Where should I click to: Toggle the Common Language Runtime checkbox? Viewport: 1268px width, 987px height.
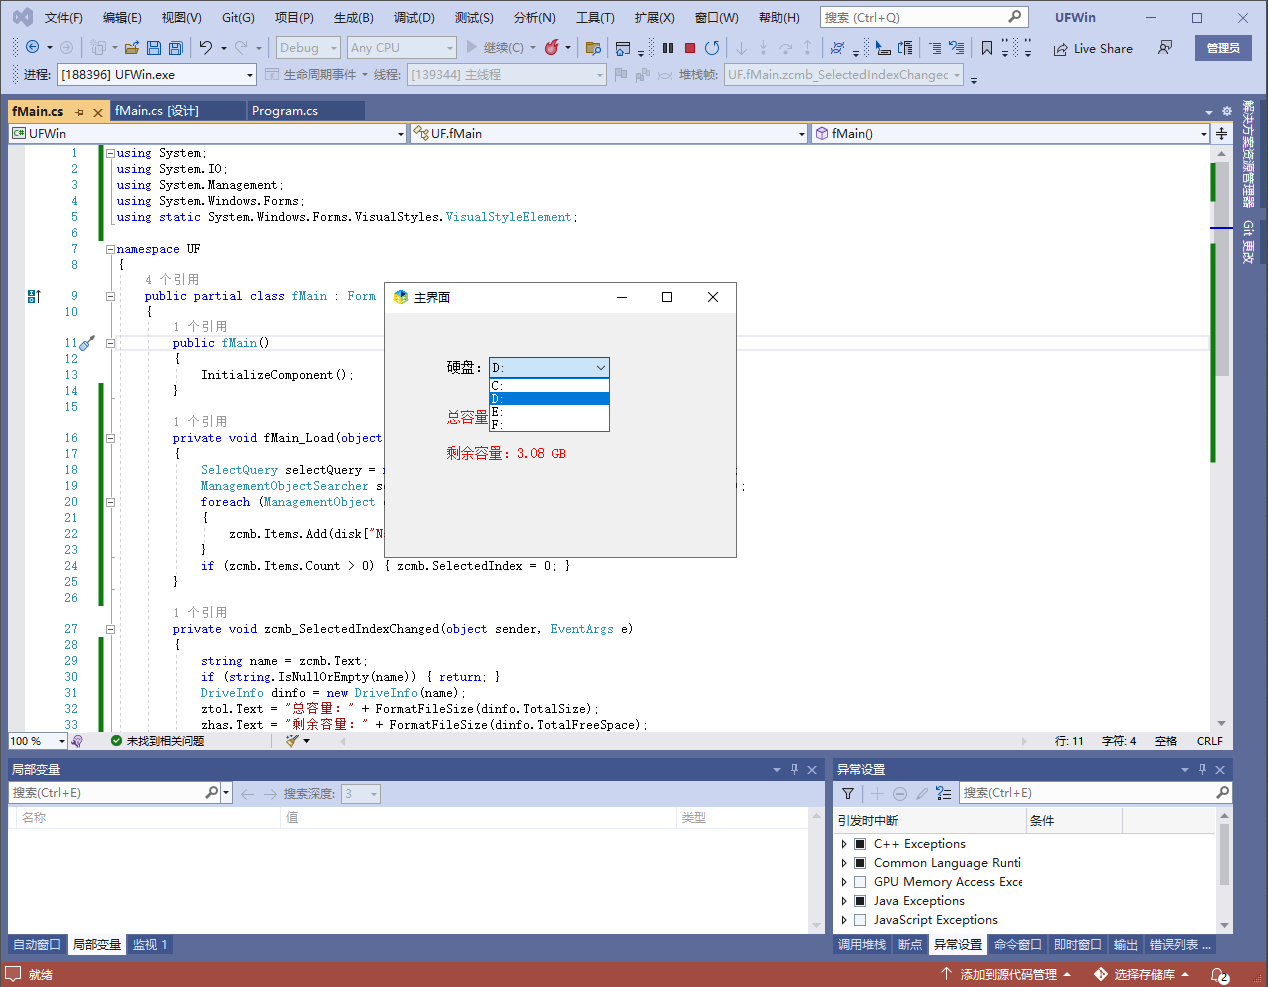[x=860, y=863]
